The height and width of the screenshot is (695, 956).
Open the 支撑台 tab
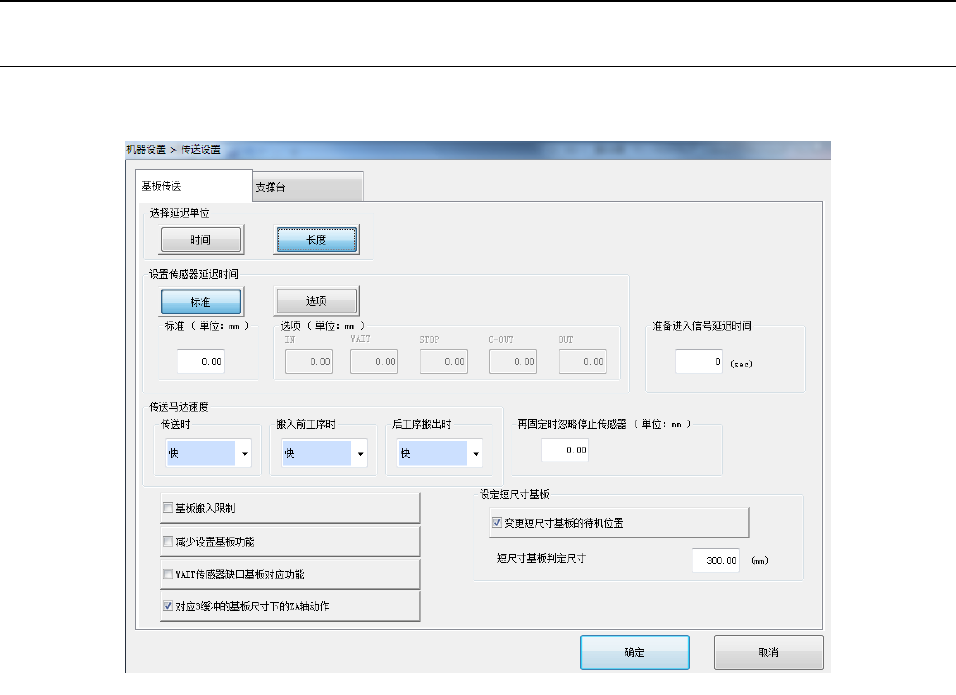coord(308,187)
